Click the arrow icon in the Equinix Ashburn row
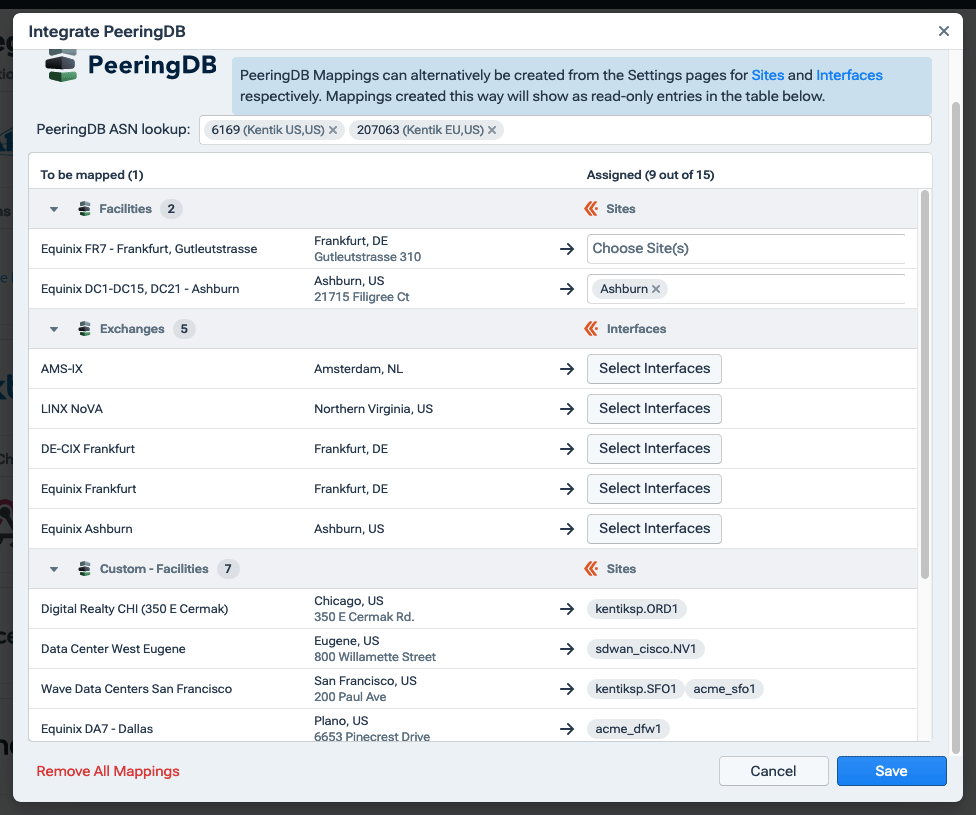This screenshot has width=976, height=815. click(567, 528)
